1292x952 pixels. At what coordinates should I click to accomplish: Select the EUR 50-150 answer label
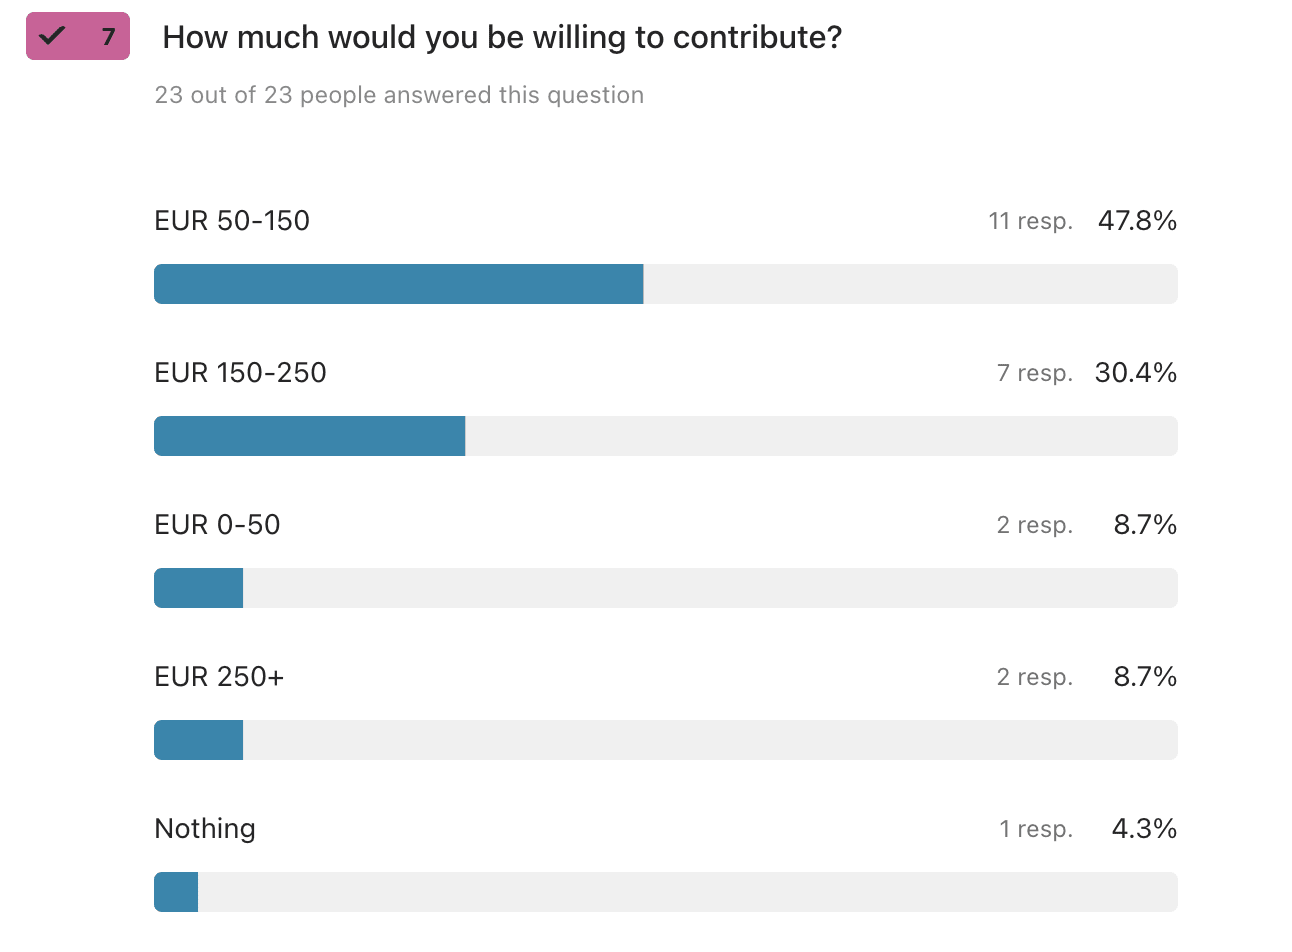232,221
